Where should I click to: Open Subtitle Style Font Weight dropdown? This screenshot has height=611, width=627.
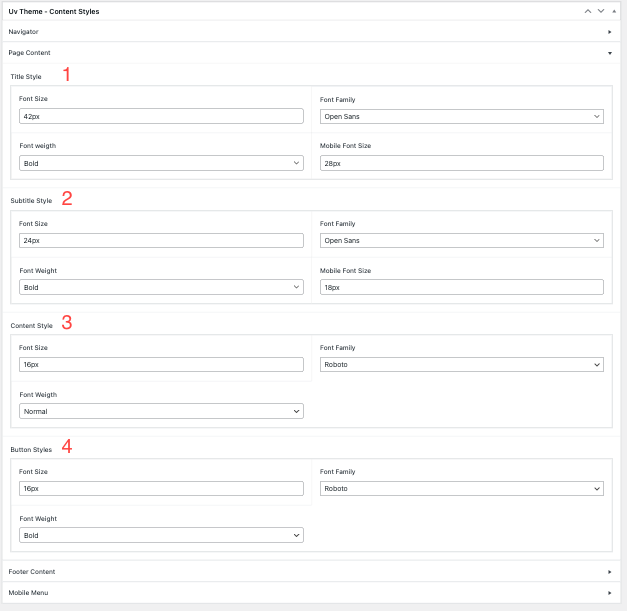point(161,287)
